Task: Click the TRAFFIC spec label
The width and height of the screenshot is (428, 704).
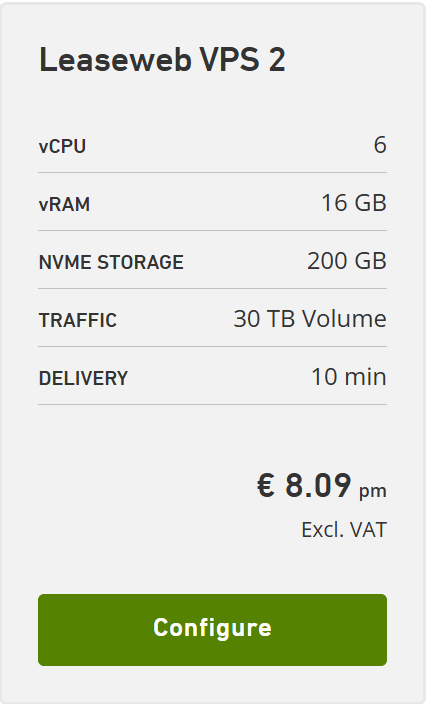Action: (x=78, y=320)
